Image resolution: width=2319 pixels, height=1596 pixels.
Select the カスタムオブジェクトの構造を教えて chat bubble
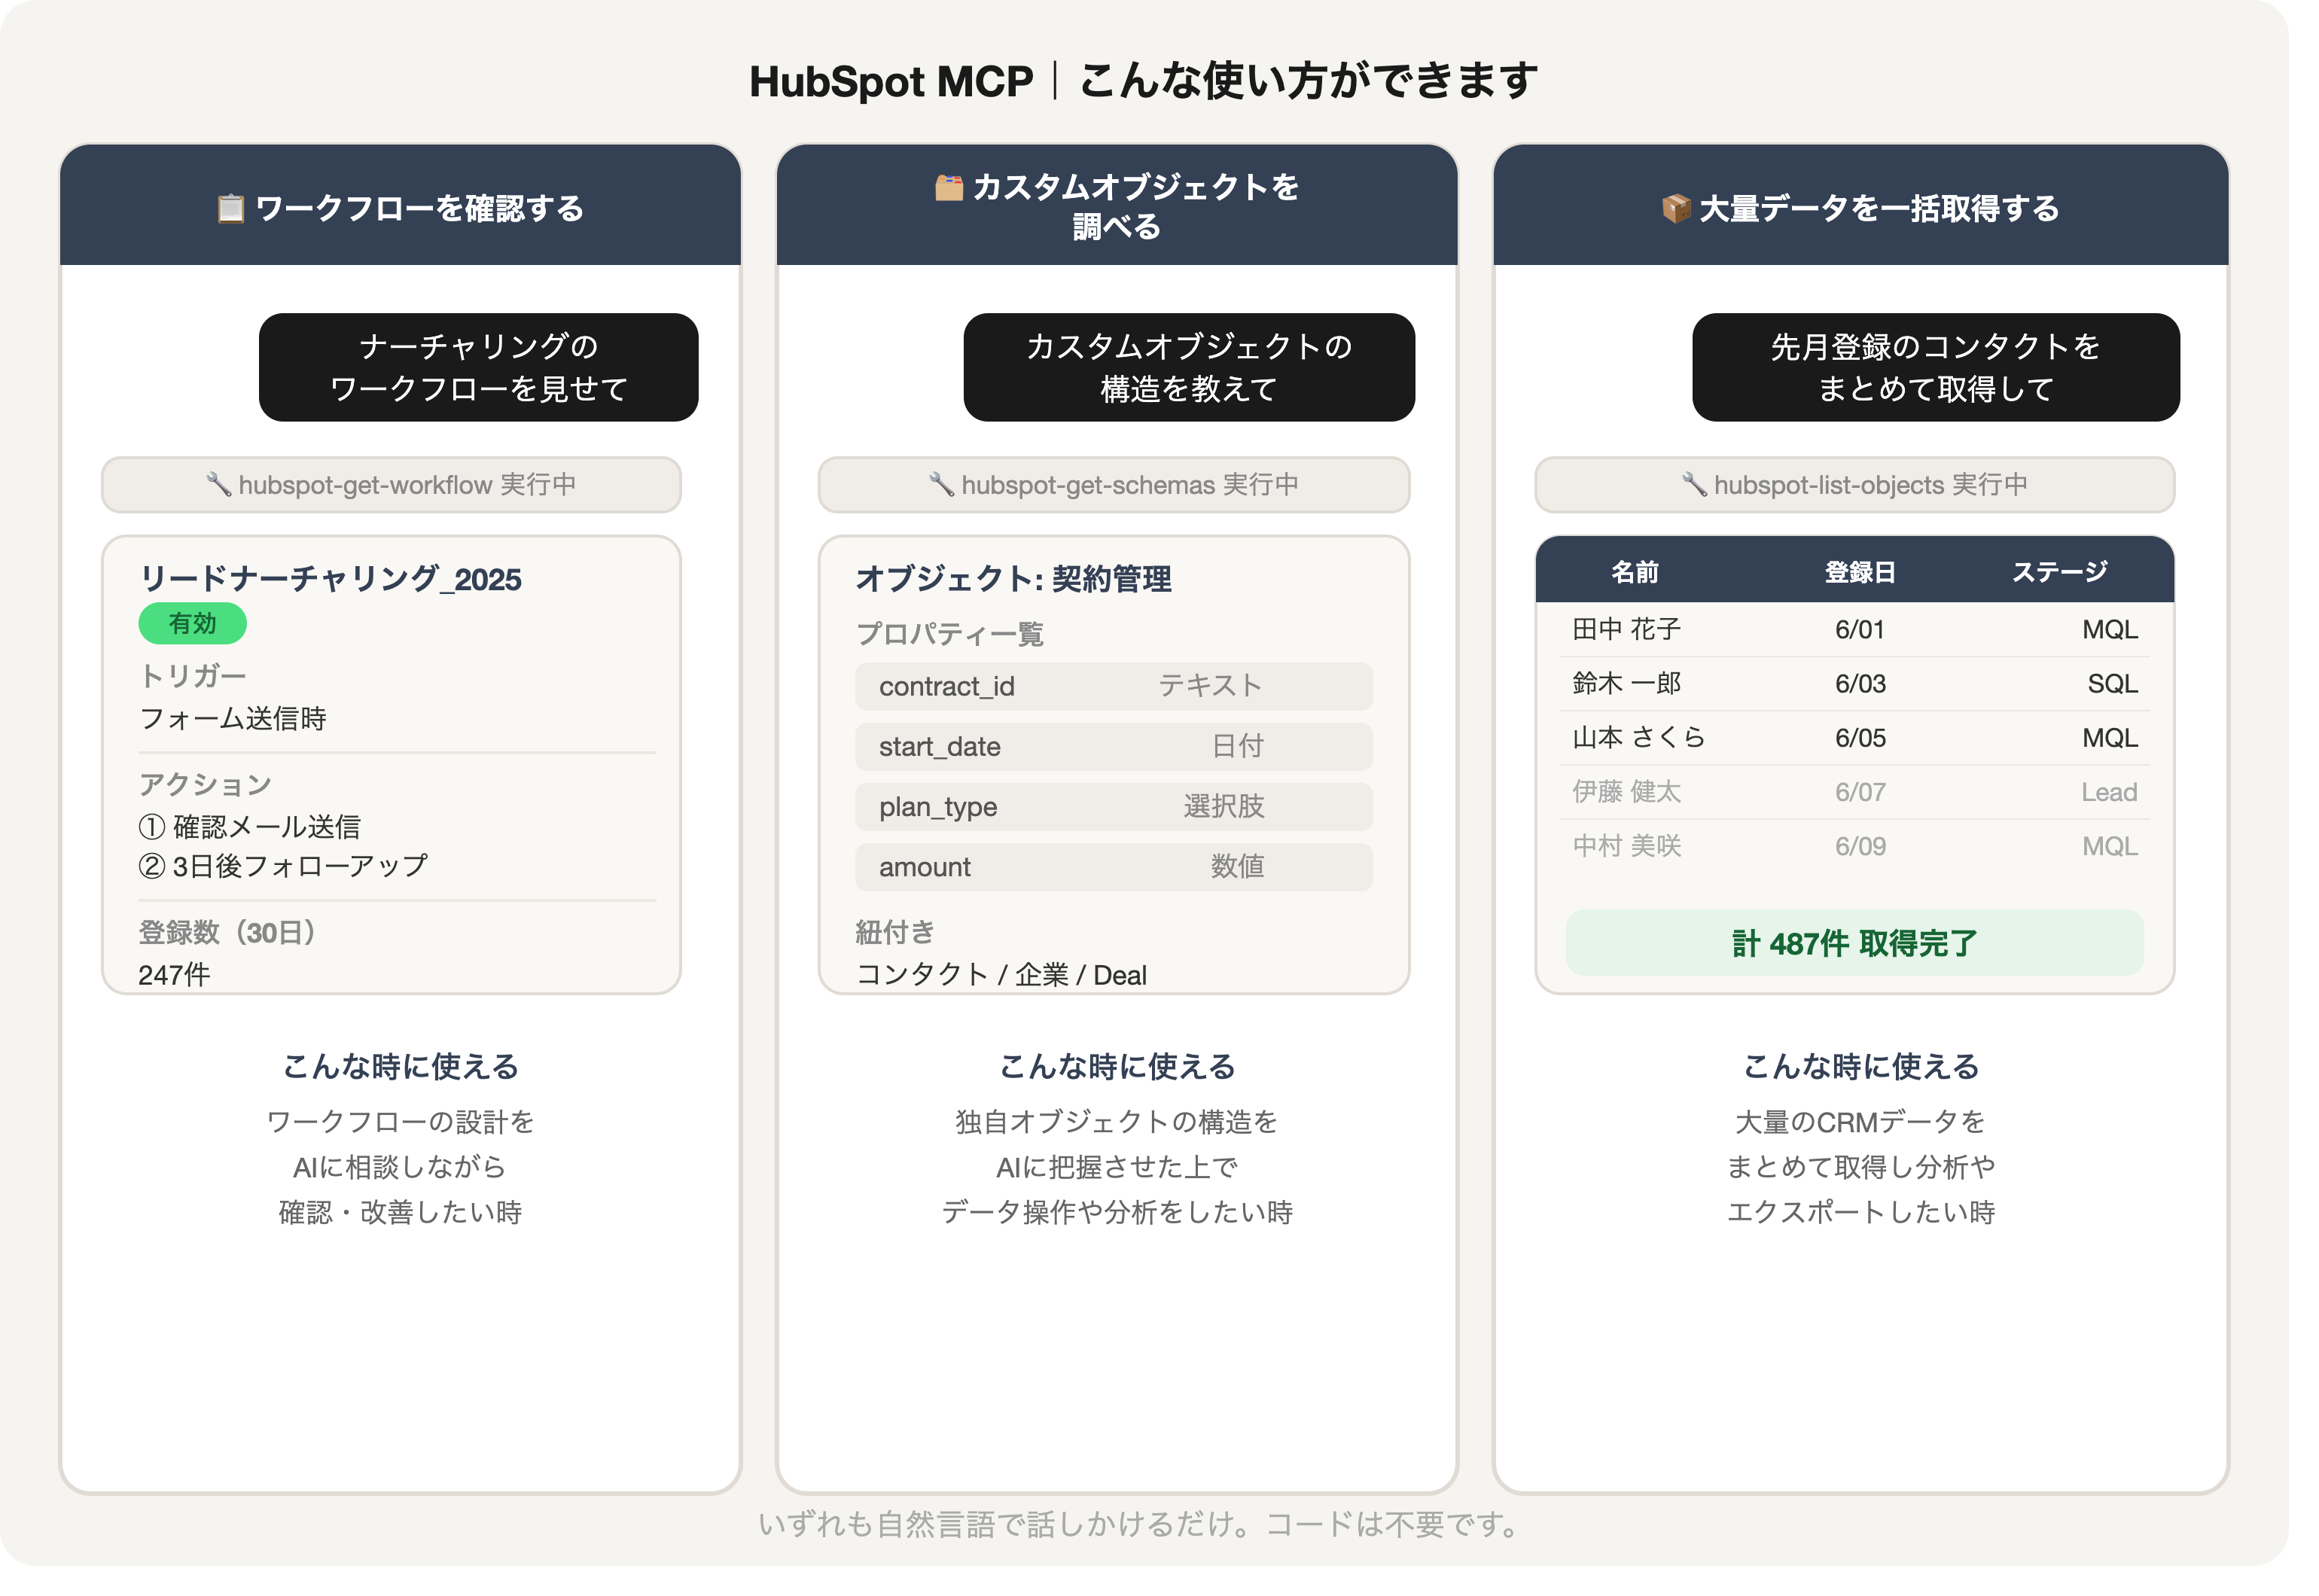1188,367
